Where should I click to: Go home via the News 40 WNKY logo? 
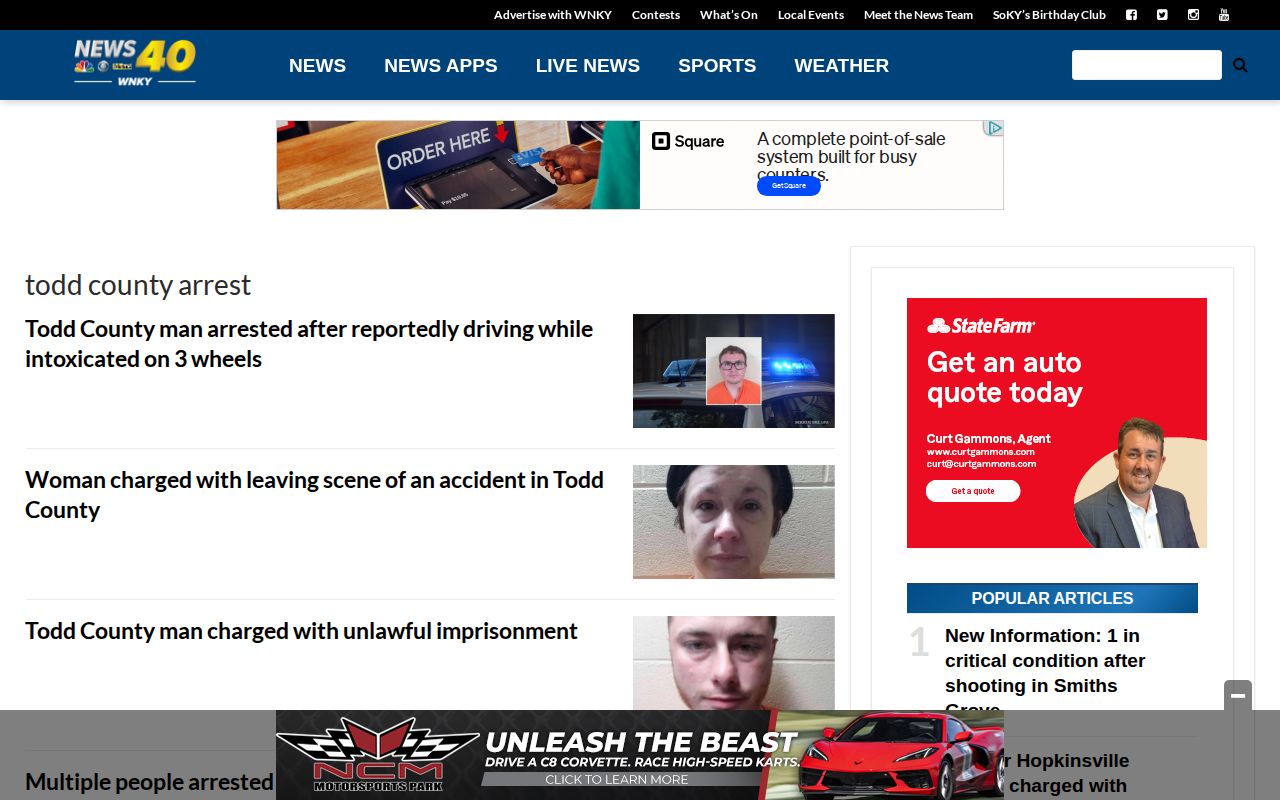(x=135, y=63)
